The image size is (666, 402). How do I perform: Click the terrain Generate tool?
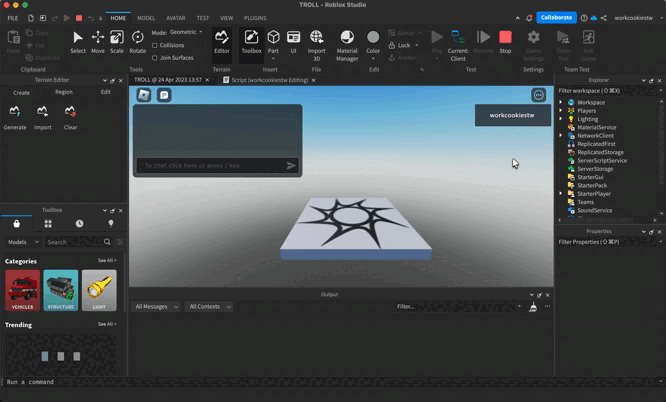(15, 118)
